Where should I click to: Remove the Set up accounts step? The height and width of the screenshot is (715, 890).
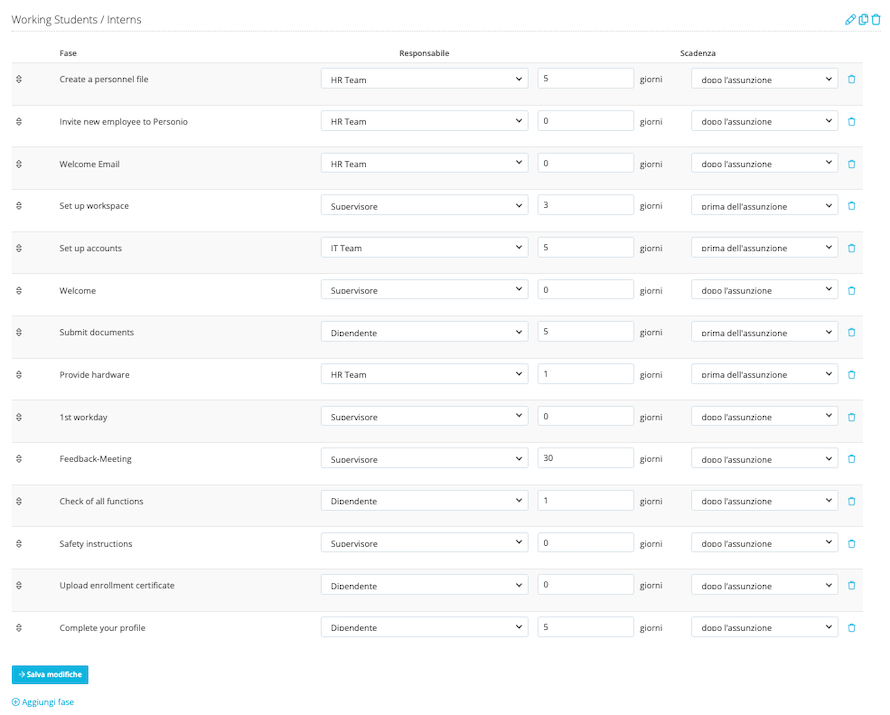(x=852, y=248)
